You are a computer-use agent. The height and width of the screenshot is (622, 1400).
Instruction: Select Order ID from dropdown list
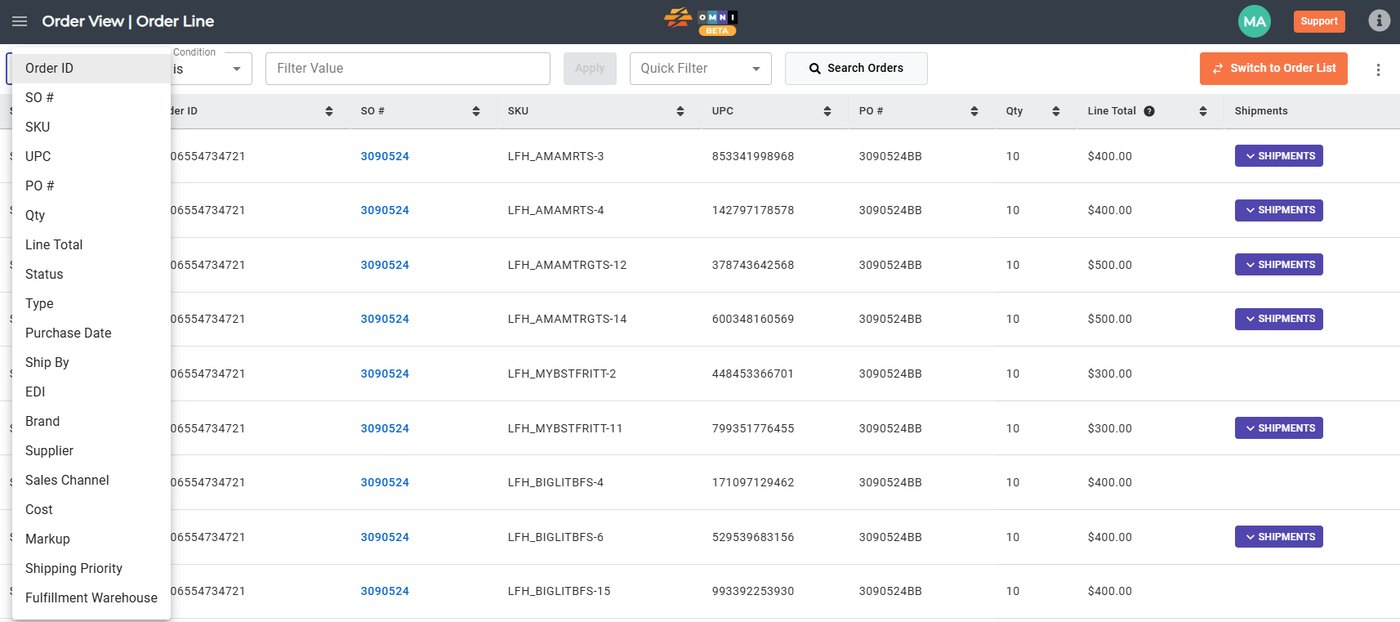click(91, 68)
